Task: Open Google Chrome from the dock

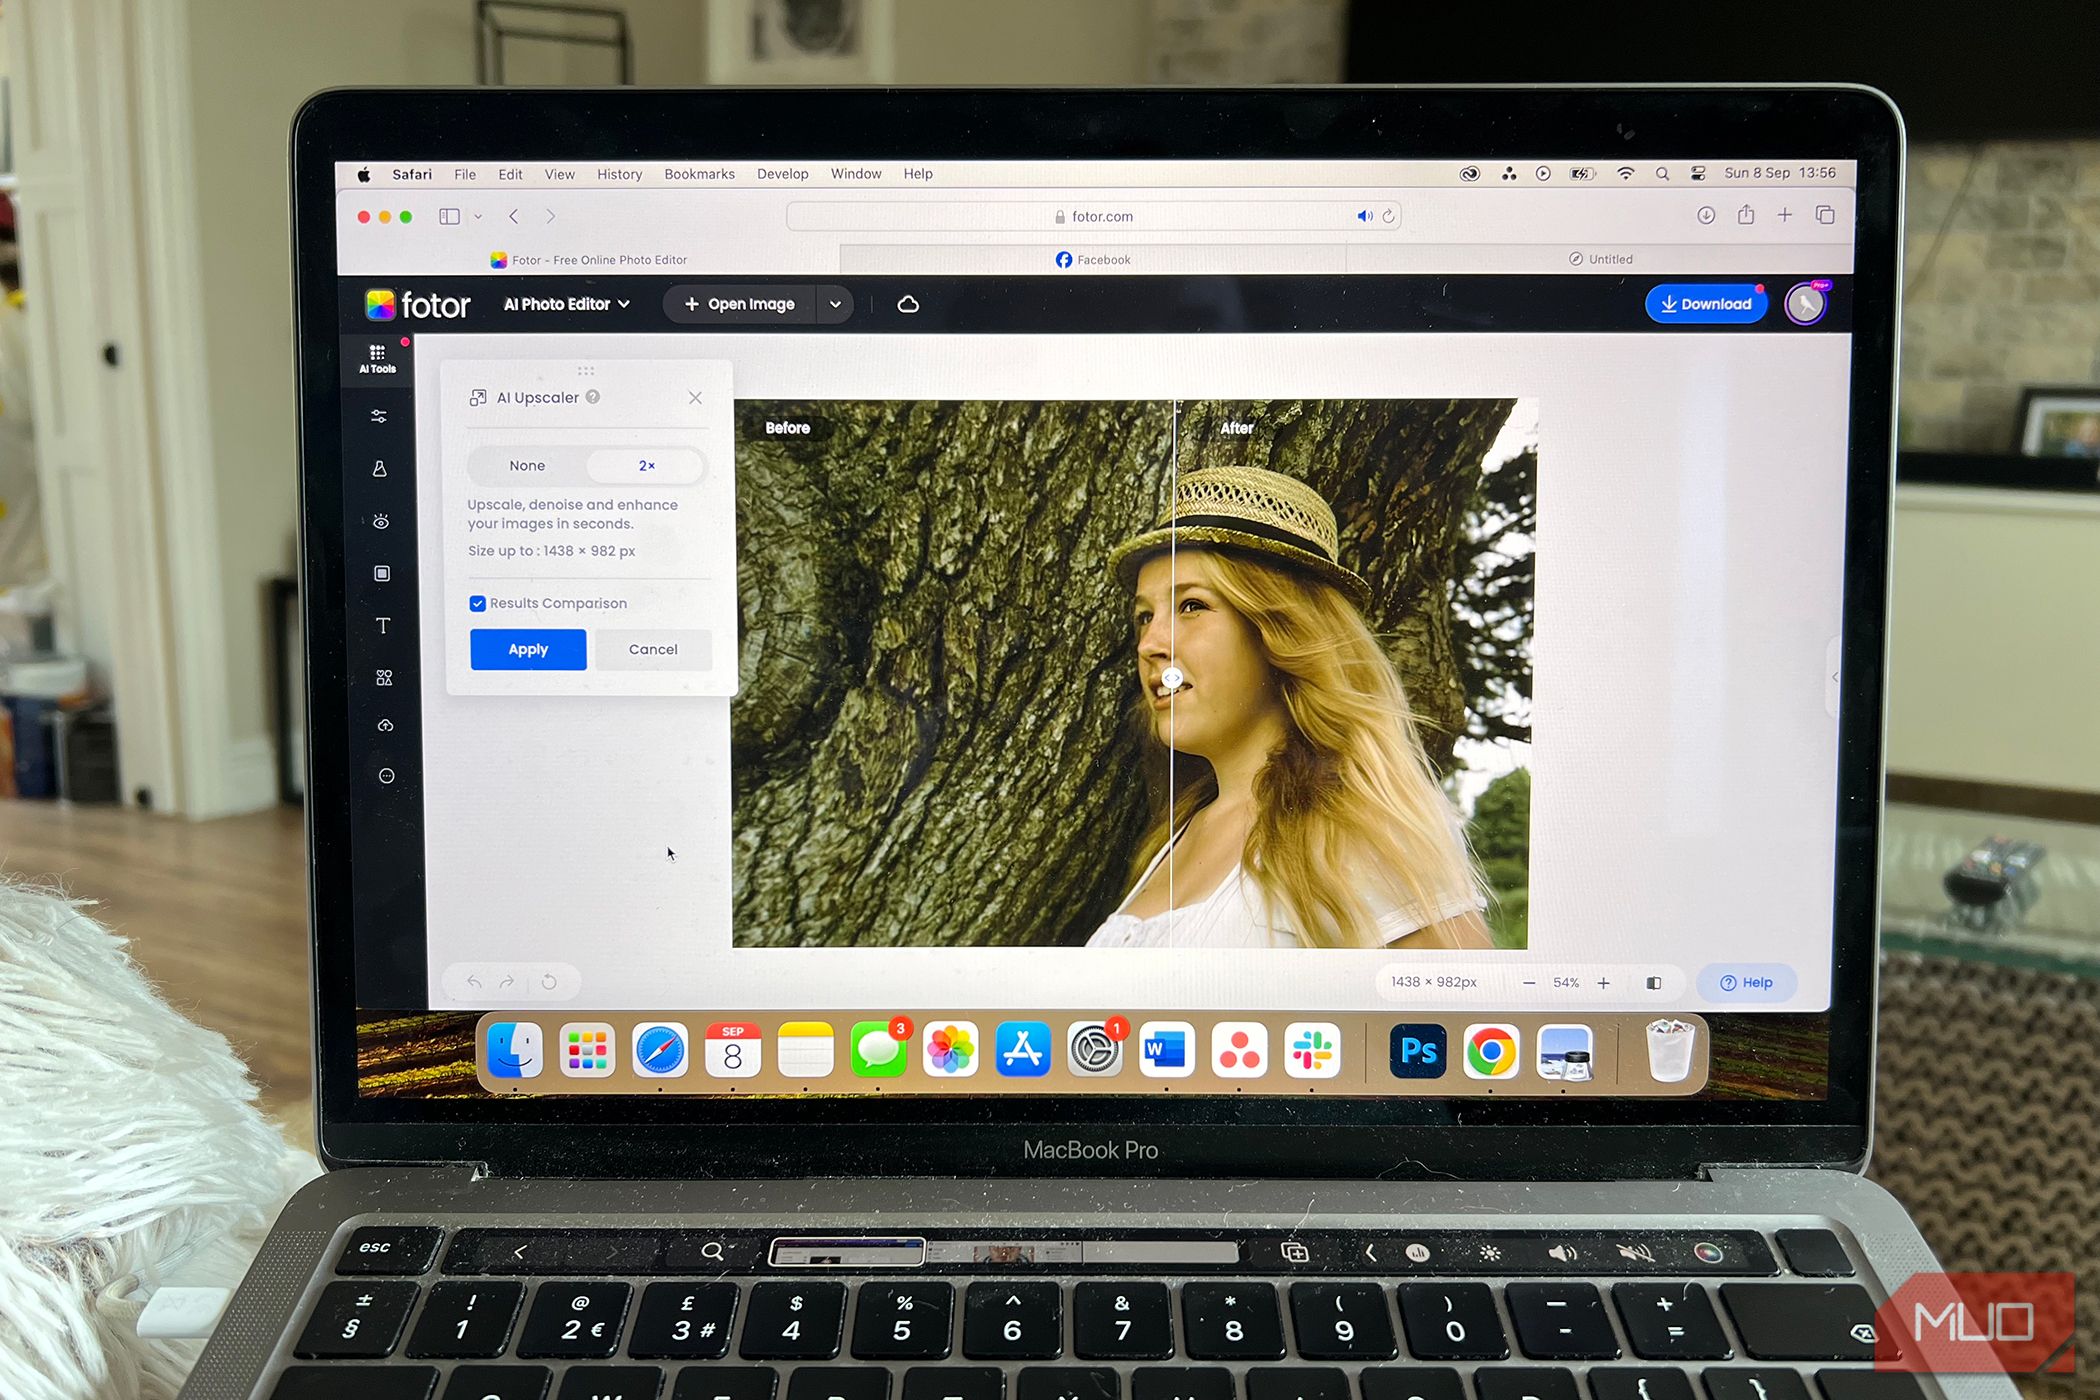Action: point(1491,1051)
